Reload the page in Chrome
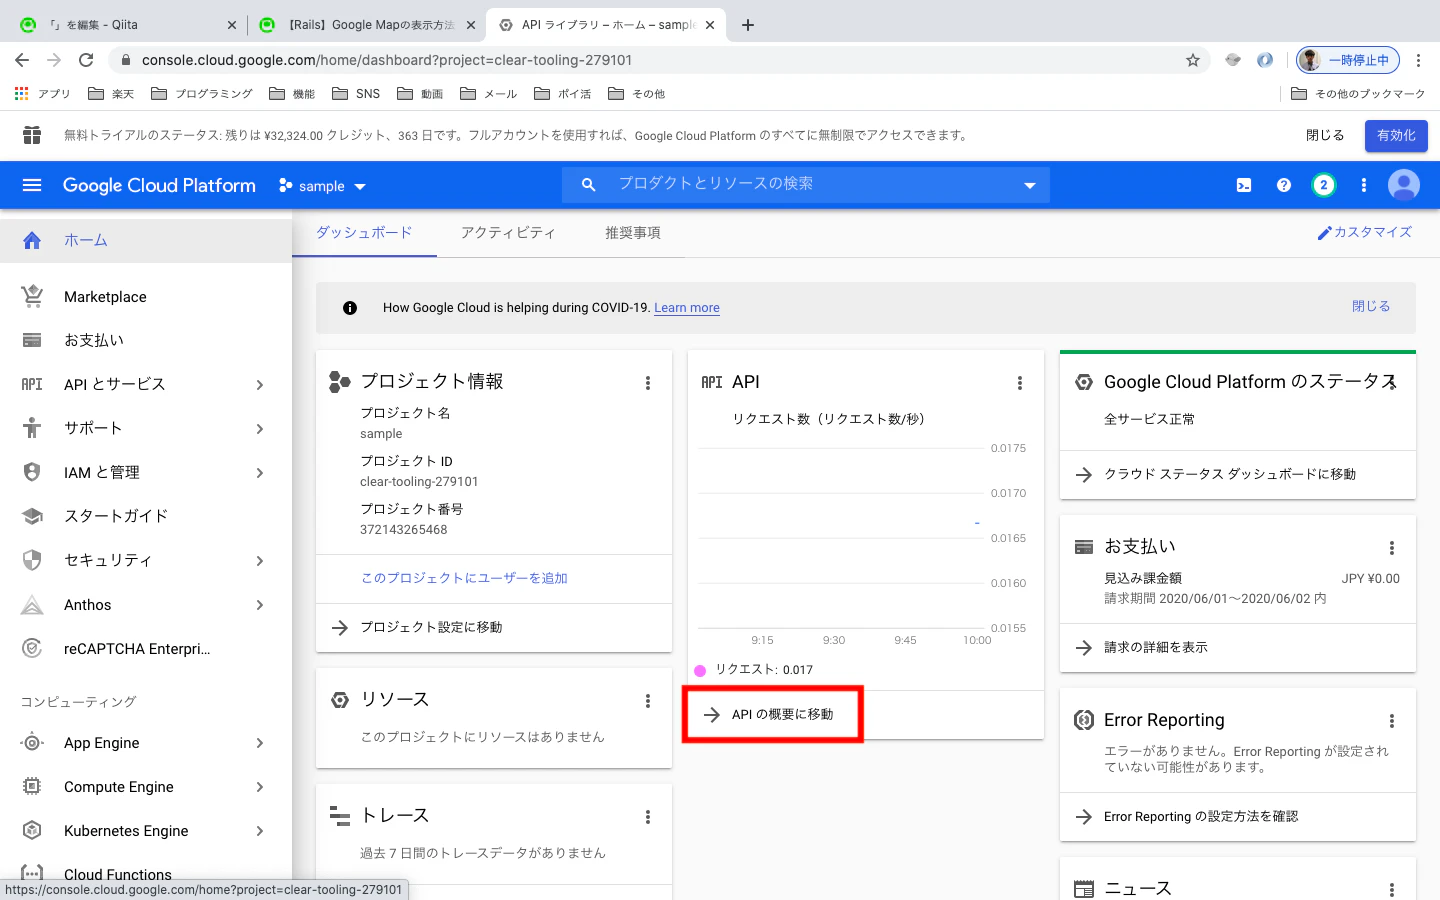1440x900 pixels. [86, 60]
